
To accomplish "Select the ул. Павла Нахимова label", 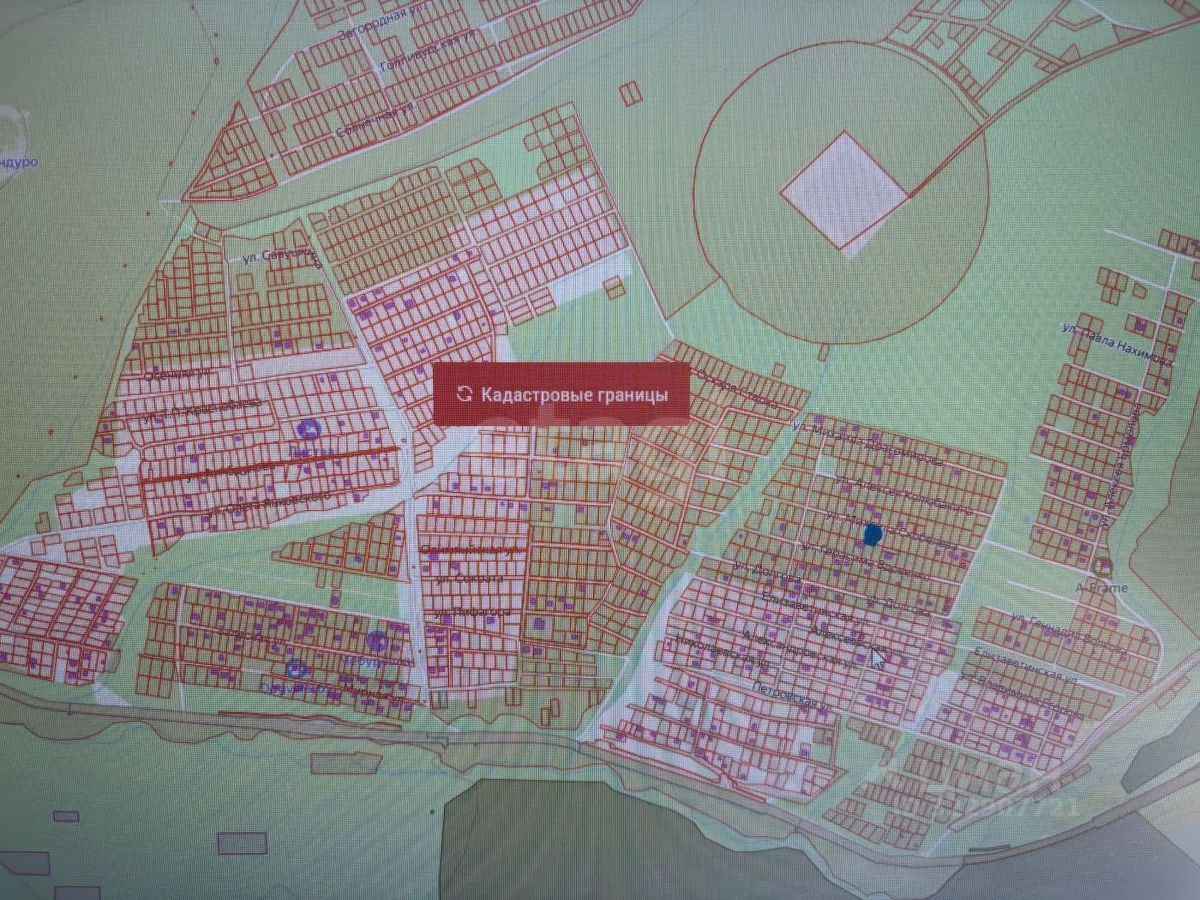I will pyautogui.click(x=1115, y=343).
